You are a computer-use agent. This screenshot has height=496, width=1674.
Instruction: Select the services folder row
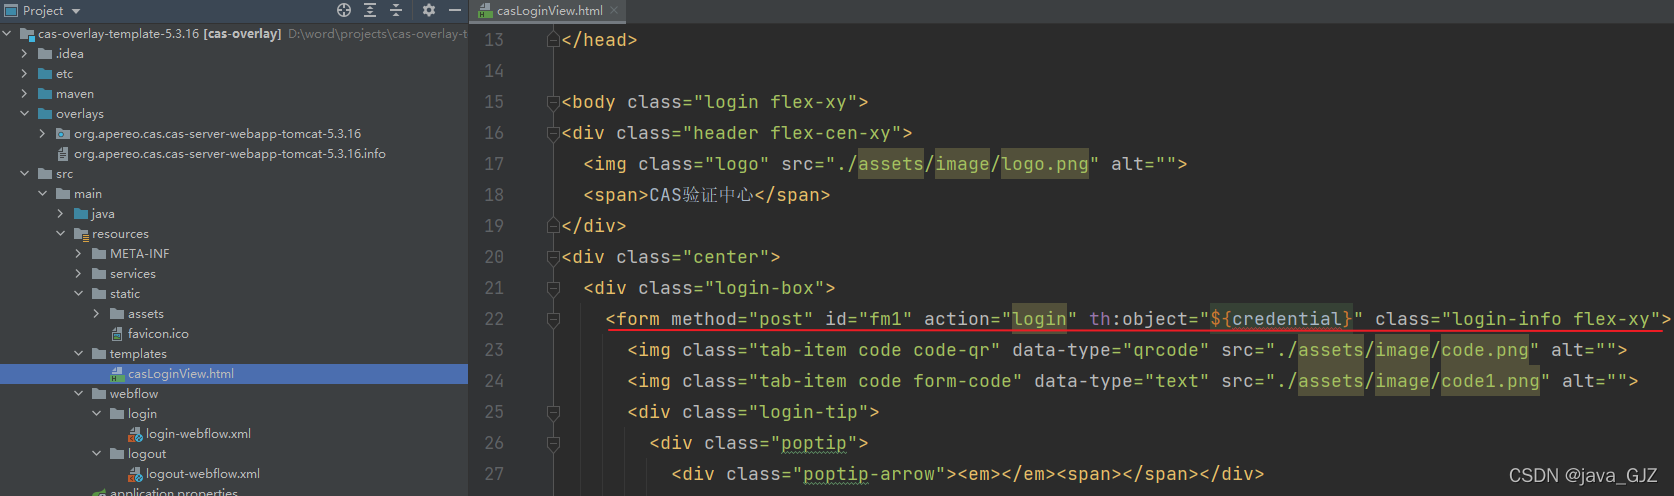click(x=234, y=274)
